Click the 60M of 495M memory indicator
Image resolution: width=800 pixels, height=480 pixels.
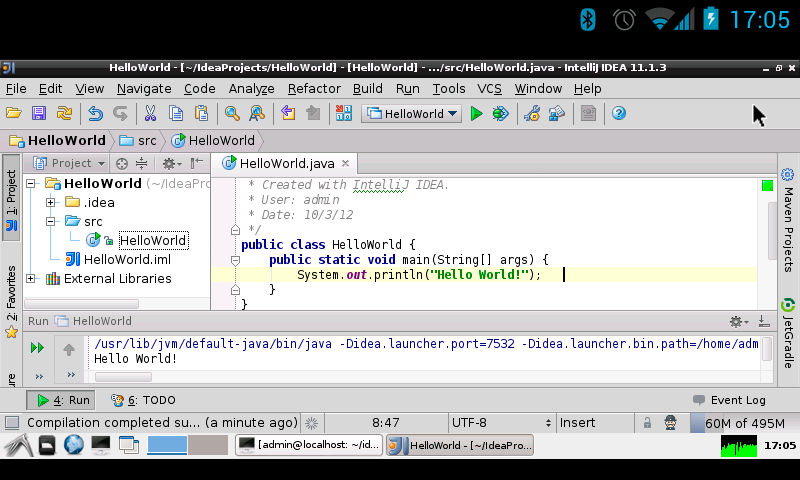(x=744, y=423)
